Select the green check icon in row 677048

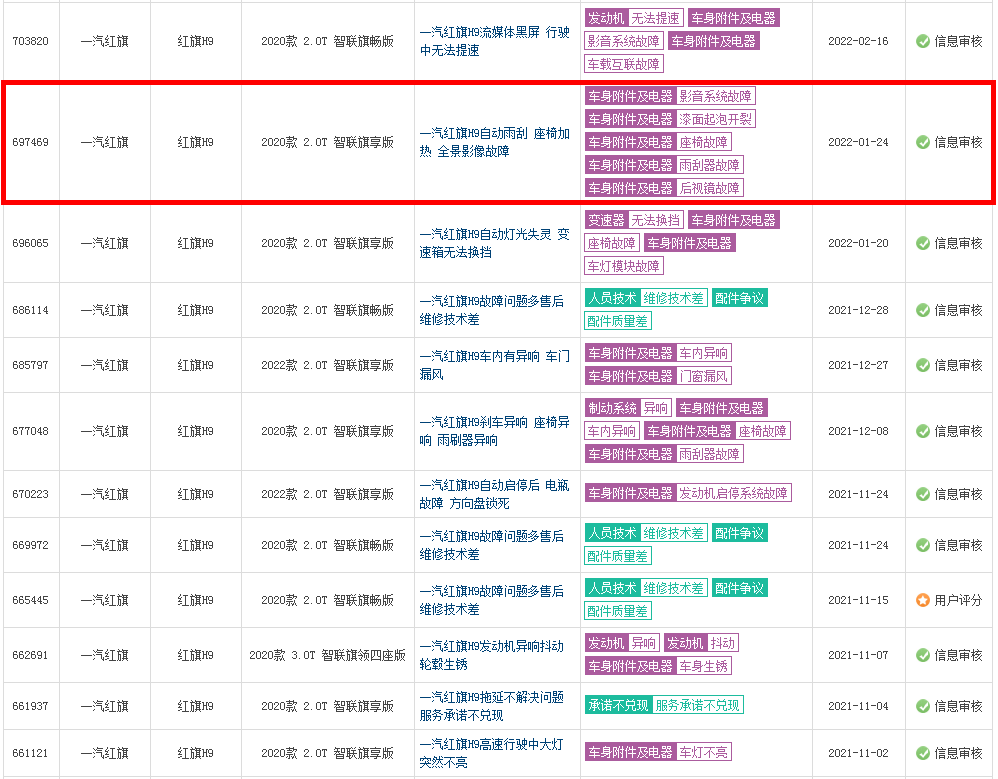[x=922, y=432]
